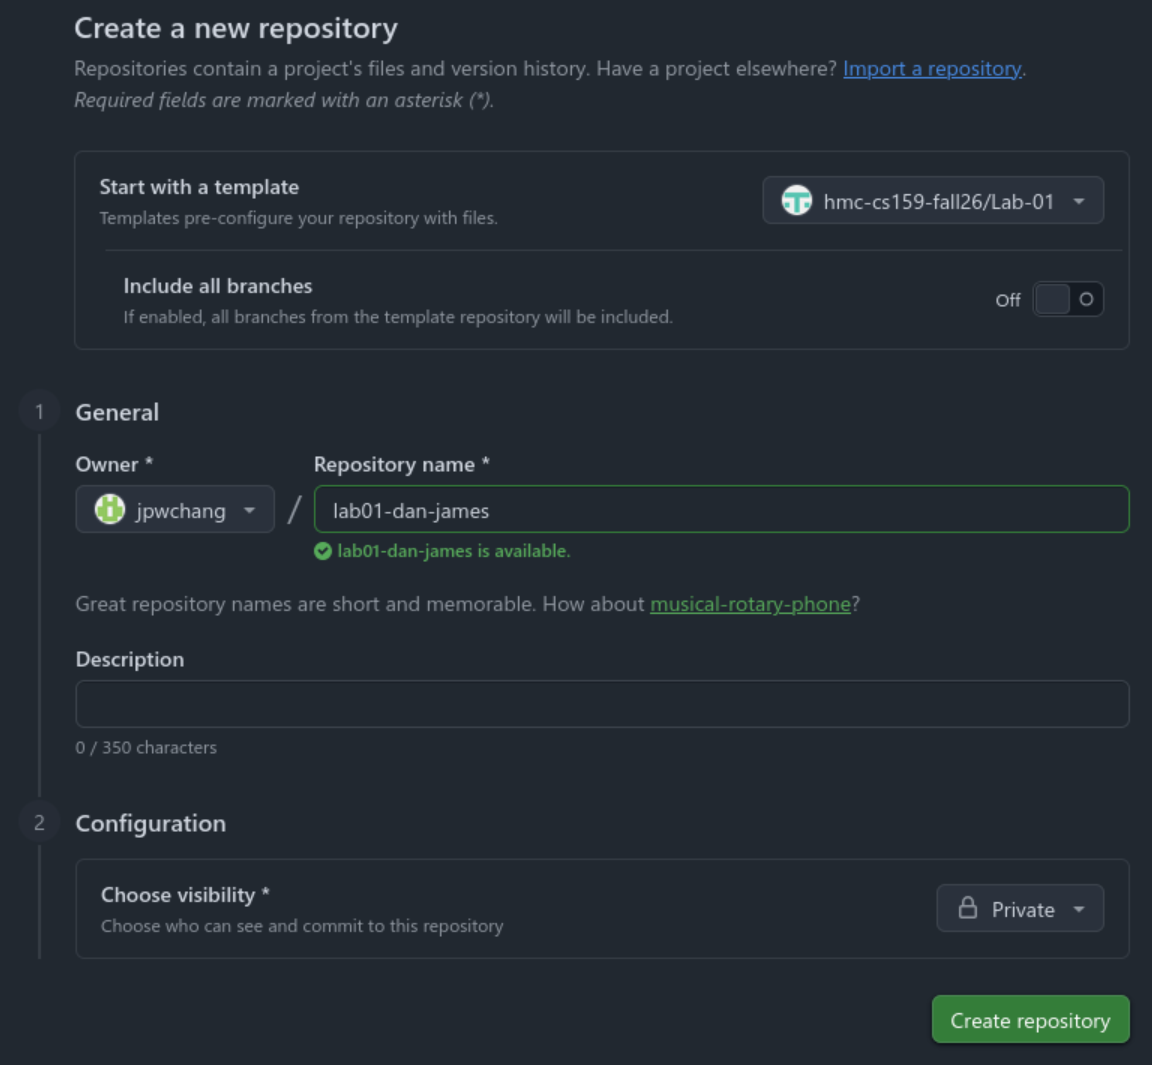Open the hmc-cs159-fall26/Lab-01 template dropdown
The image size is (1152, 1065).
(933, 201)
